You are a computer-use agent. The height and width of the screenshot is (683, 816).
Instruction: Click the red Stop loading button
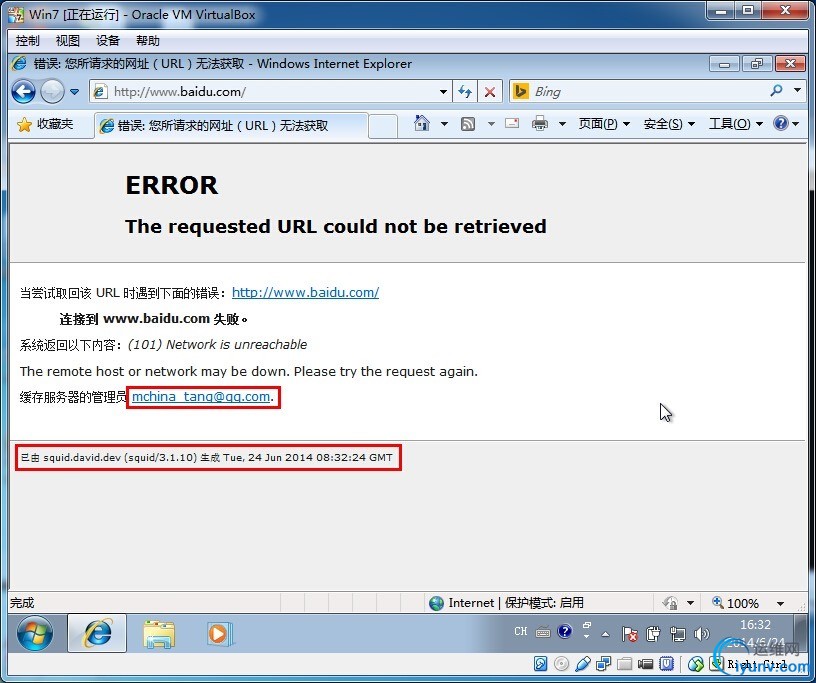click(x=490, y=92)
